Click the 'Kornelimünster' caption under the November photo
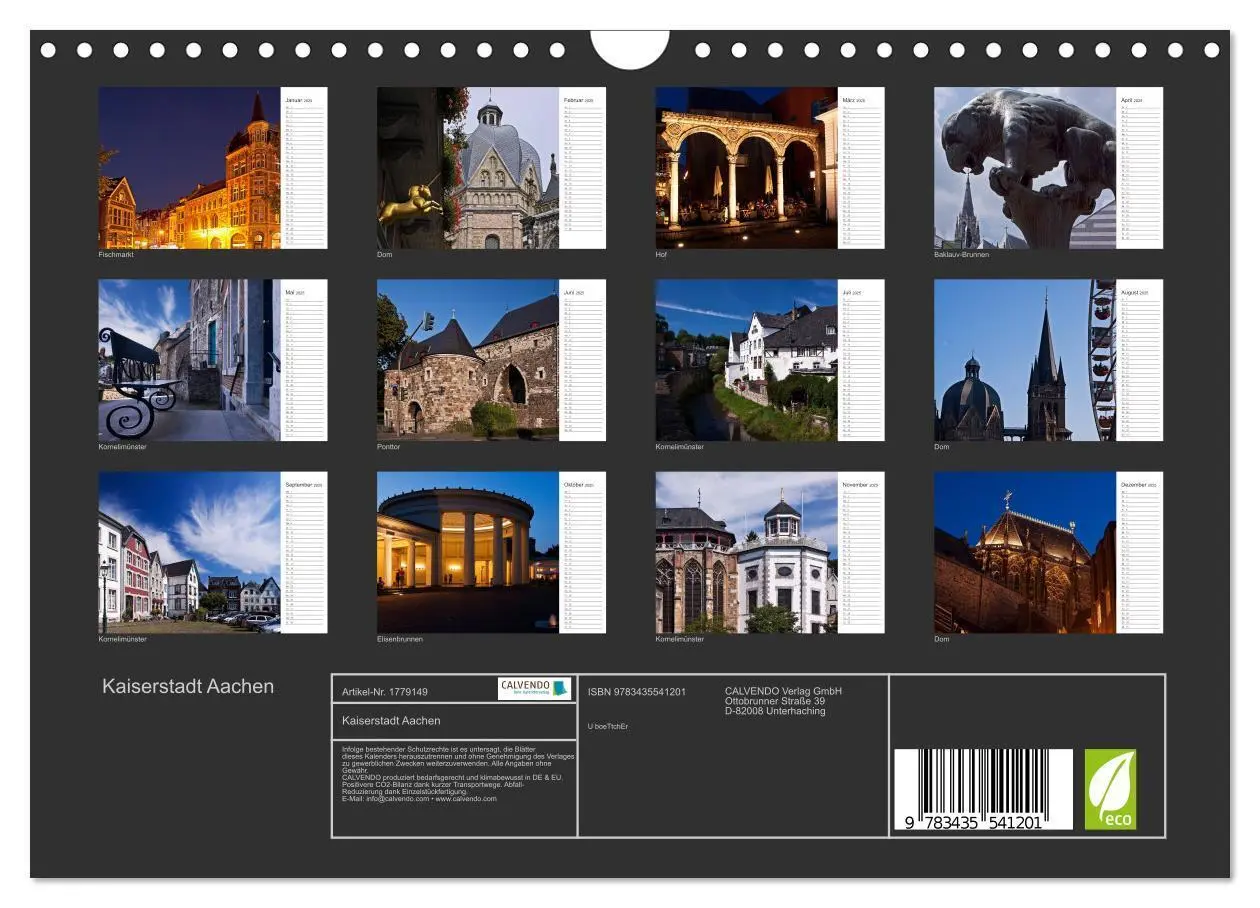 click(680, 639)
